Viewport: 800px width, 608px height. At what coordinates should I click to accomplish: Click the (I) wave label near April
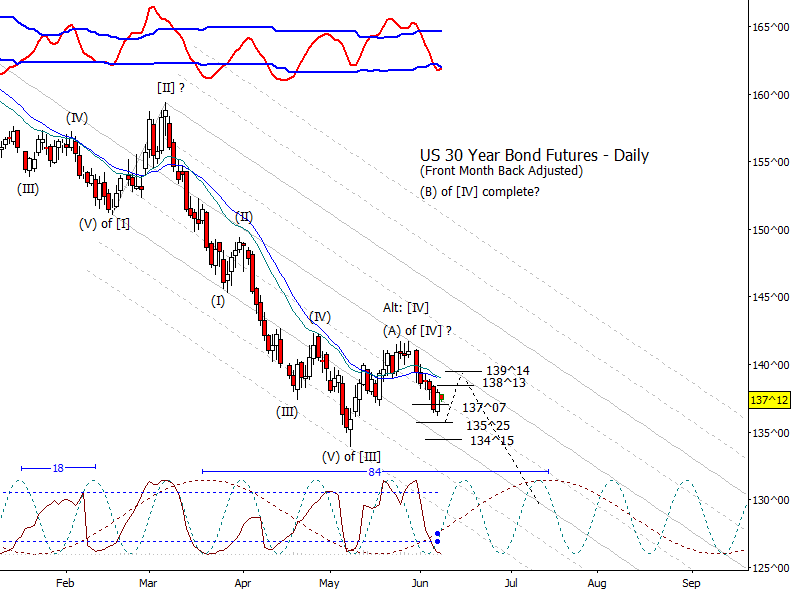click(x=218, y=301)
